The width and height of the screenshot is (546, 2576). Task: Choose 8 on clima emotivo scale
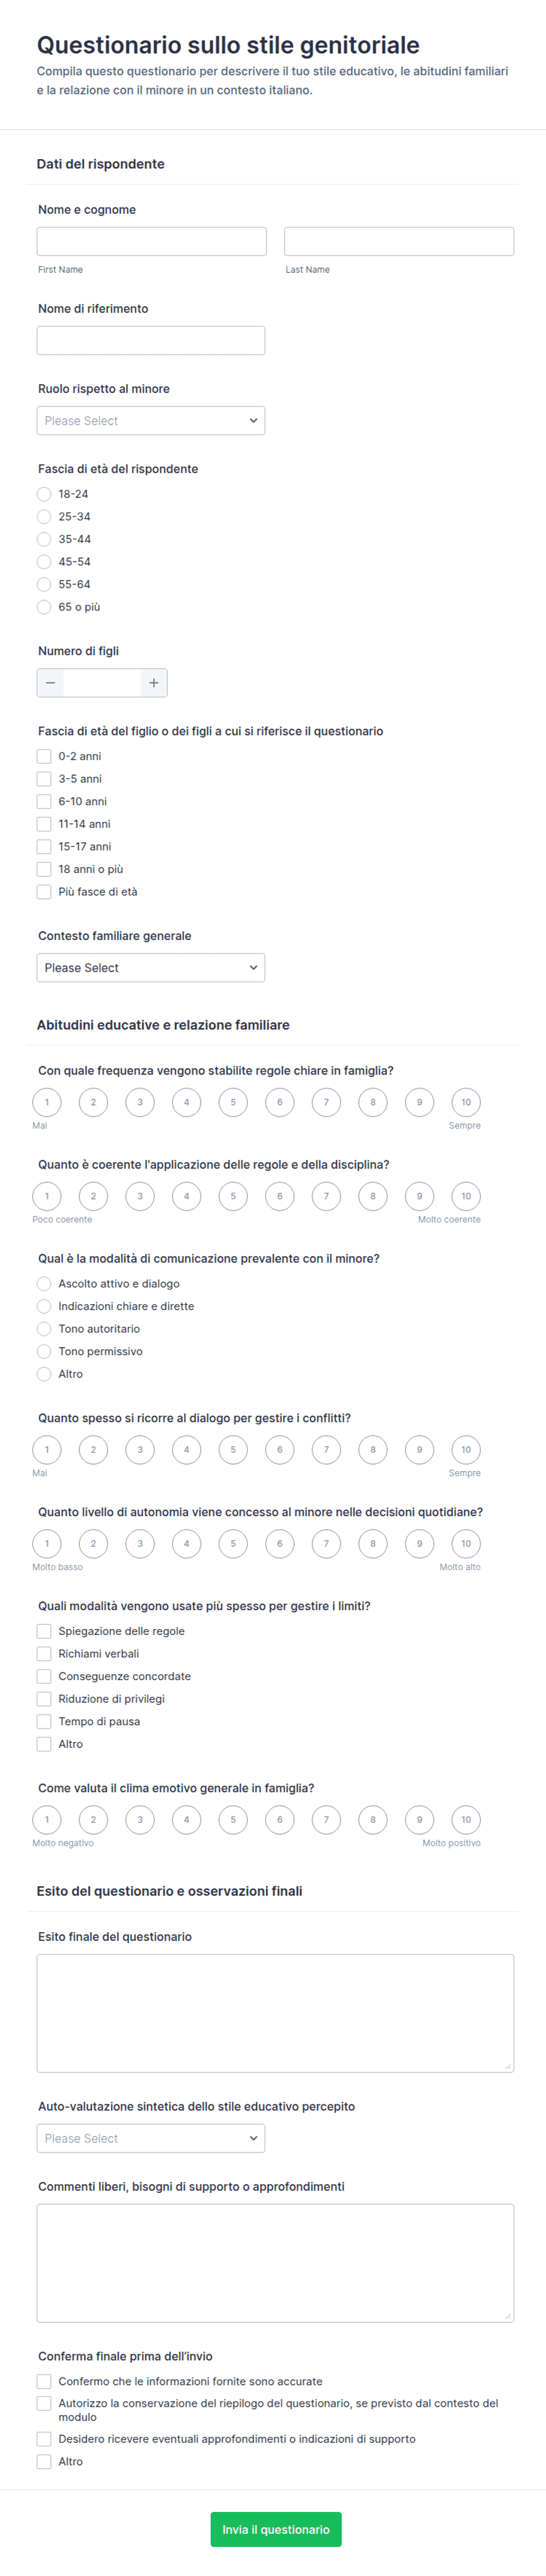pyautogui.click(x=373, y=1819)
